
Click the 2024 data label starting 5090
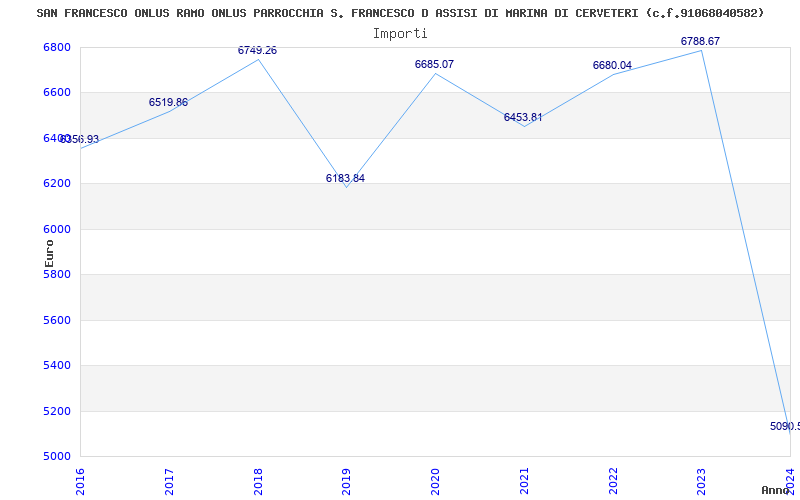tap(785, 427)
